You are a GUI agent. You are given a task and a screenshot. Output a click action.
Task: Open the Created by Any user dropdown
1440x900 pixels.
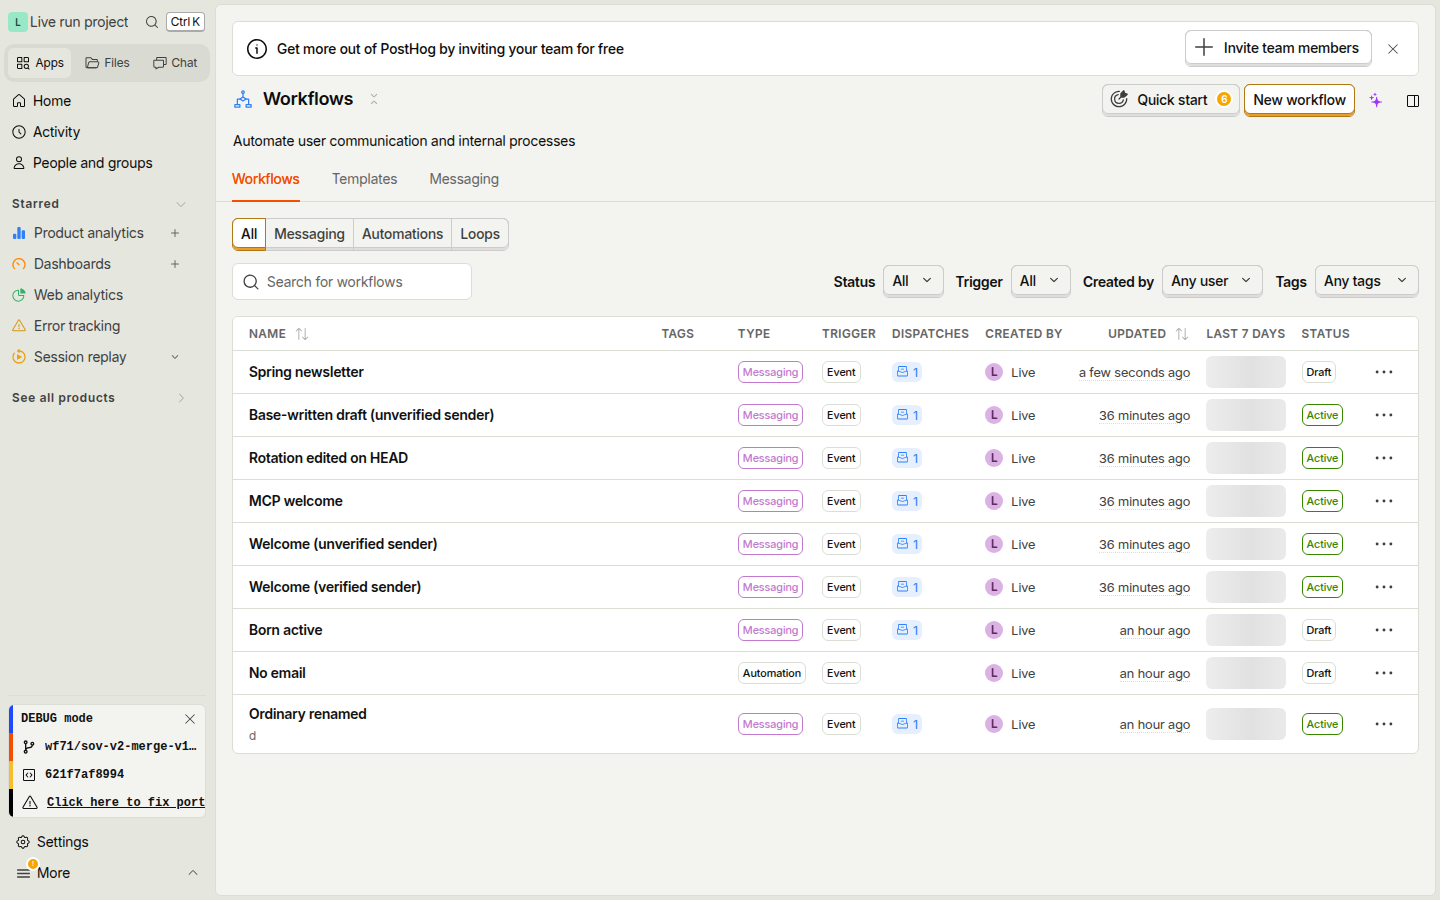pos(1212,281)
